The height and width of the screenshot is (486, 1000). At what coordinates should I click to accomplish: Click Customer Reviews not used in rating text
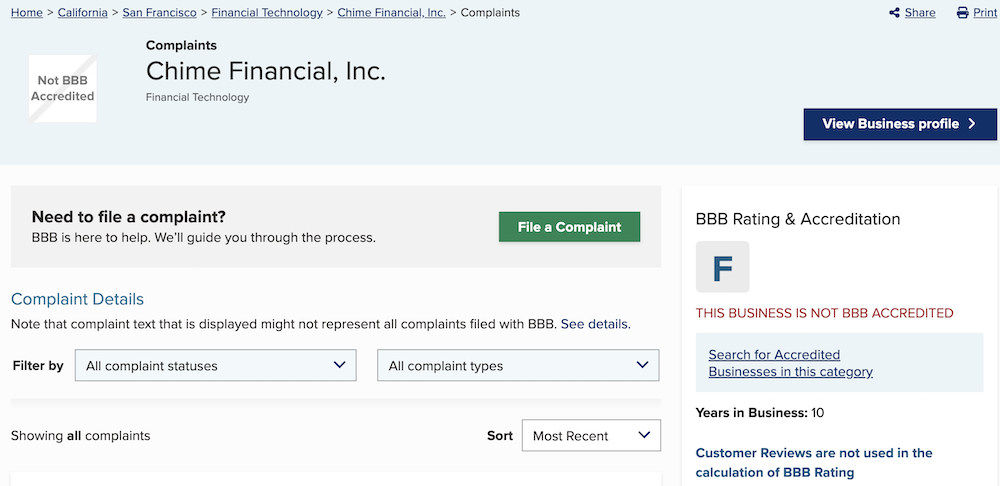coord(814,462)
